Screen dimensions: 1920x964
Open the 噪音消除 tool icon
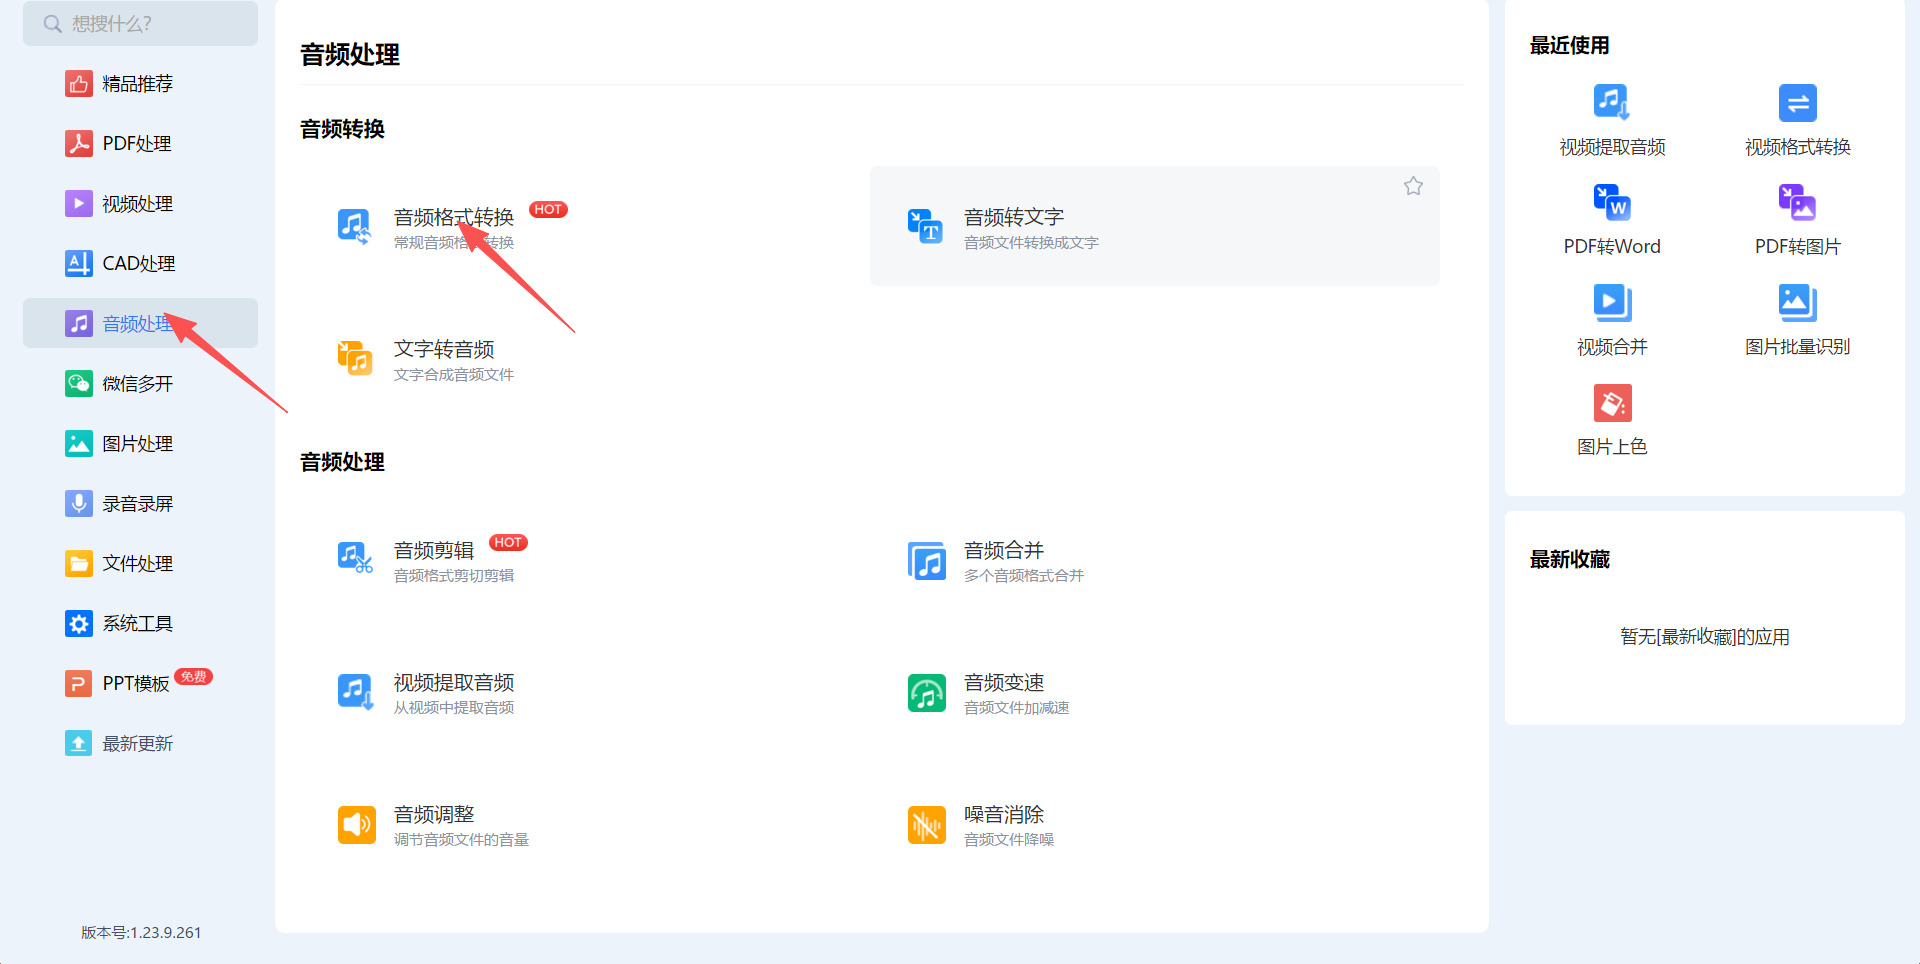point(926,825)
